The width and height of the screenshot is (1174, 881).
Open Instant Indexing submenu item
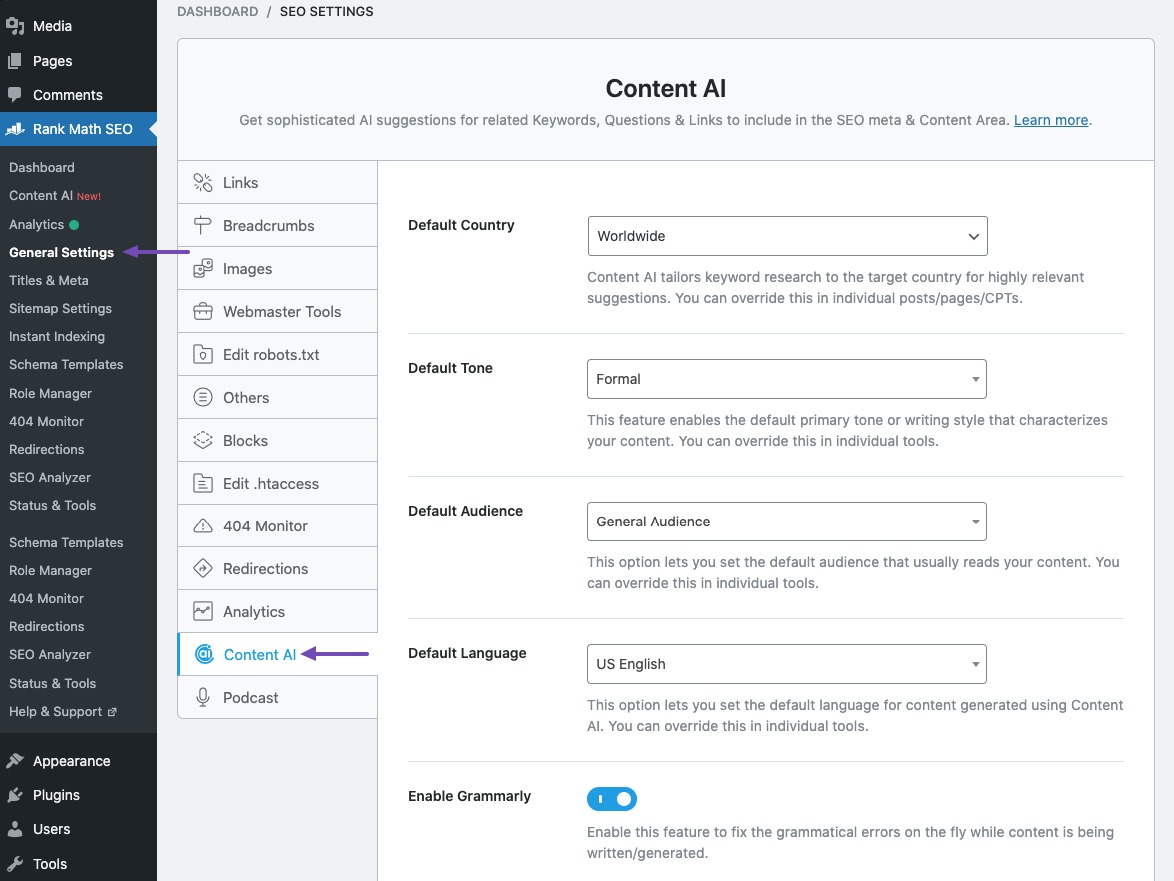click(57, 336)
